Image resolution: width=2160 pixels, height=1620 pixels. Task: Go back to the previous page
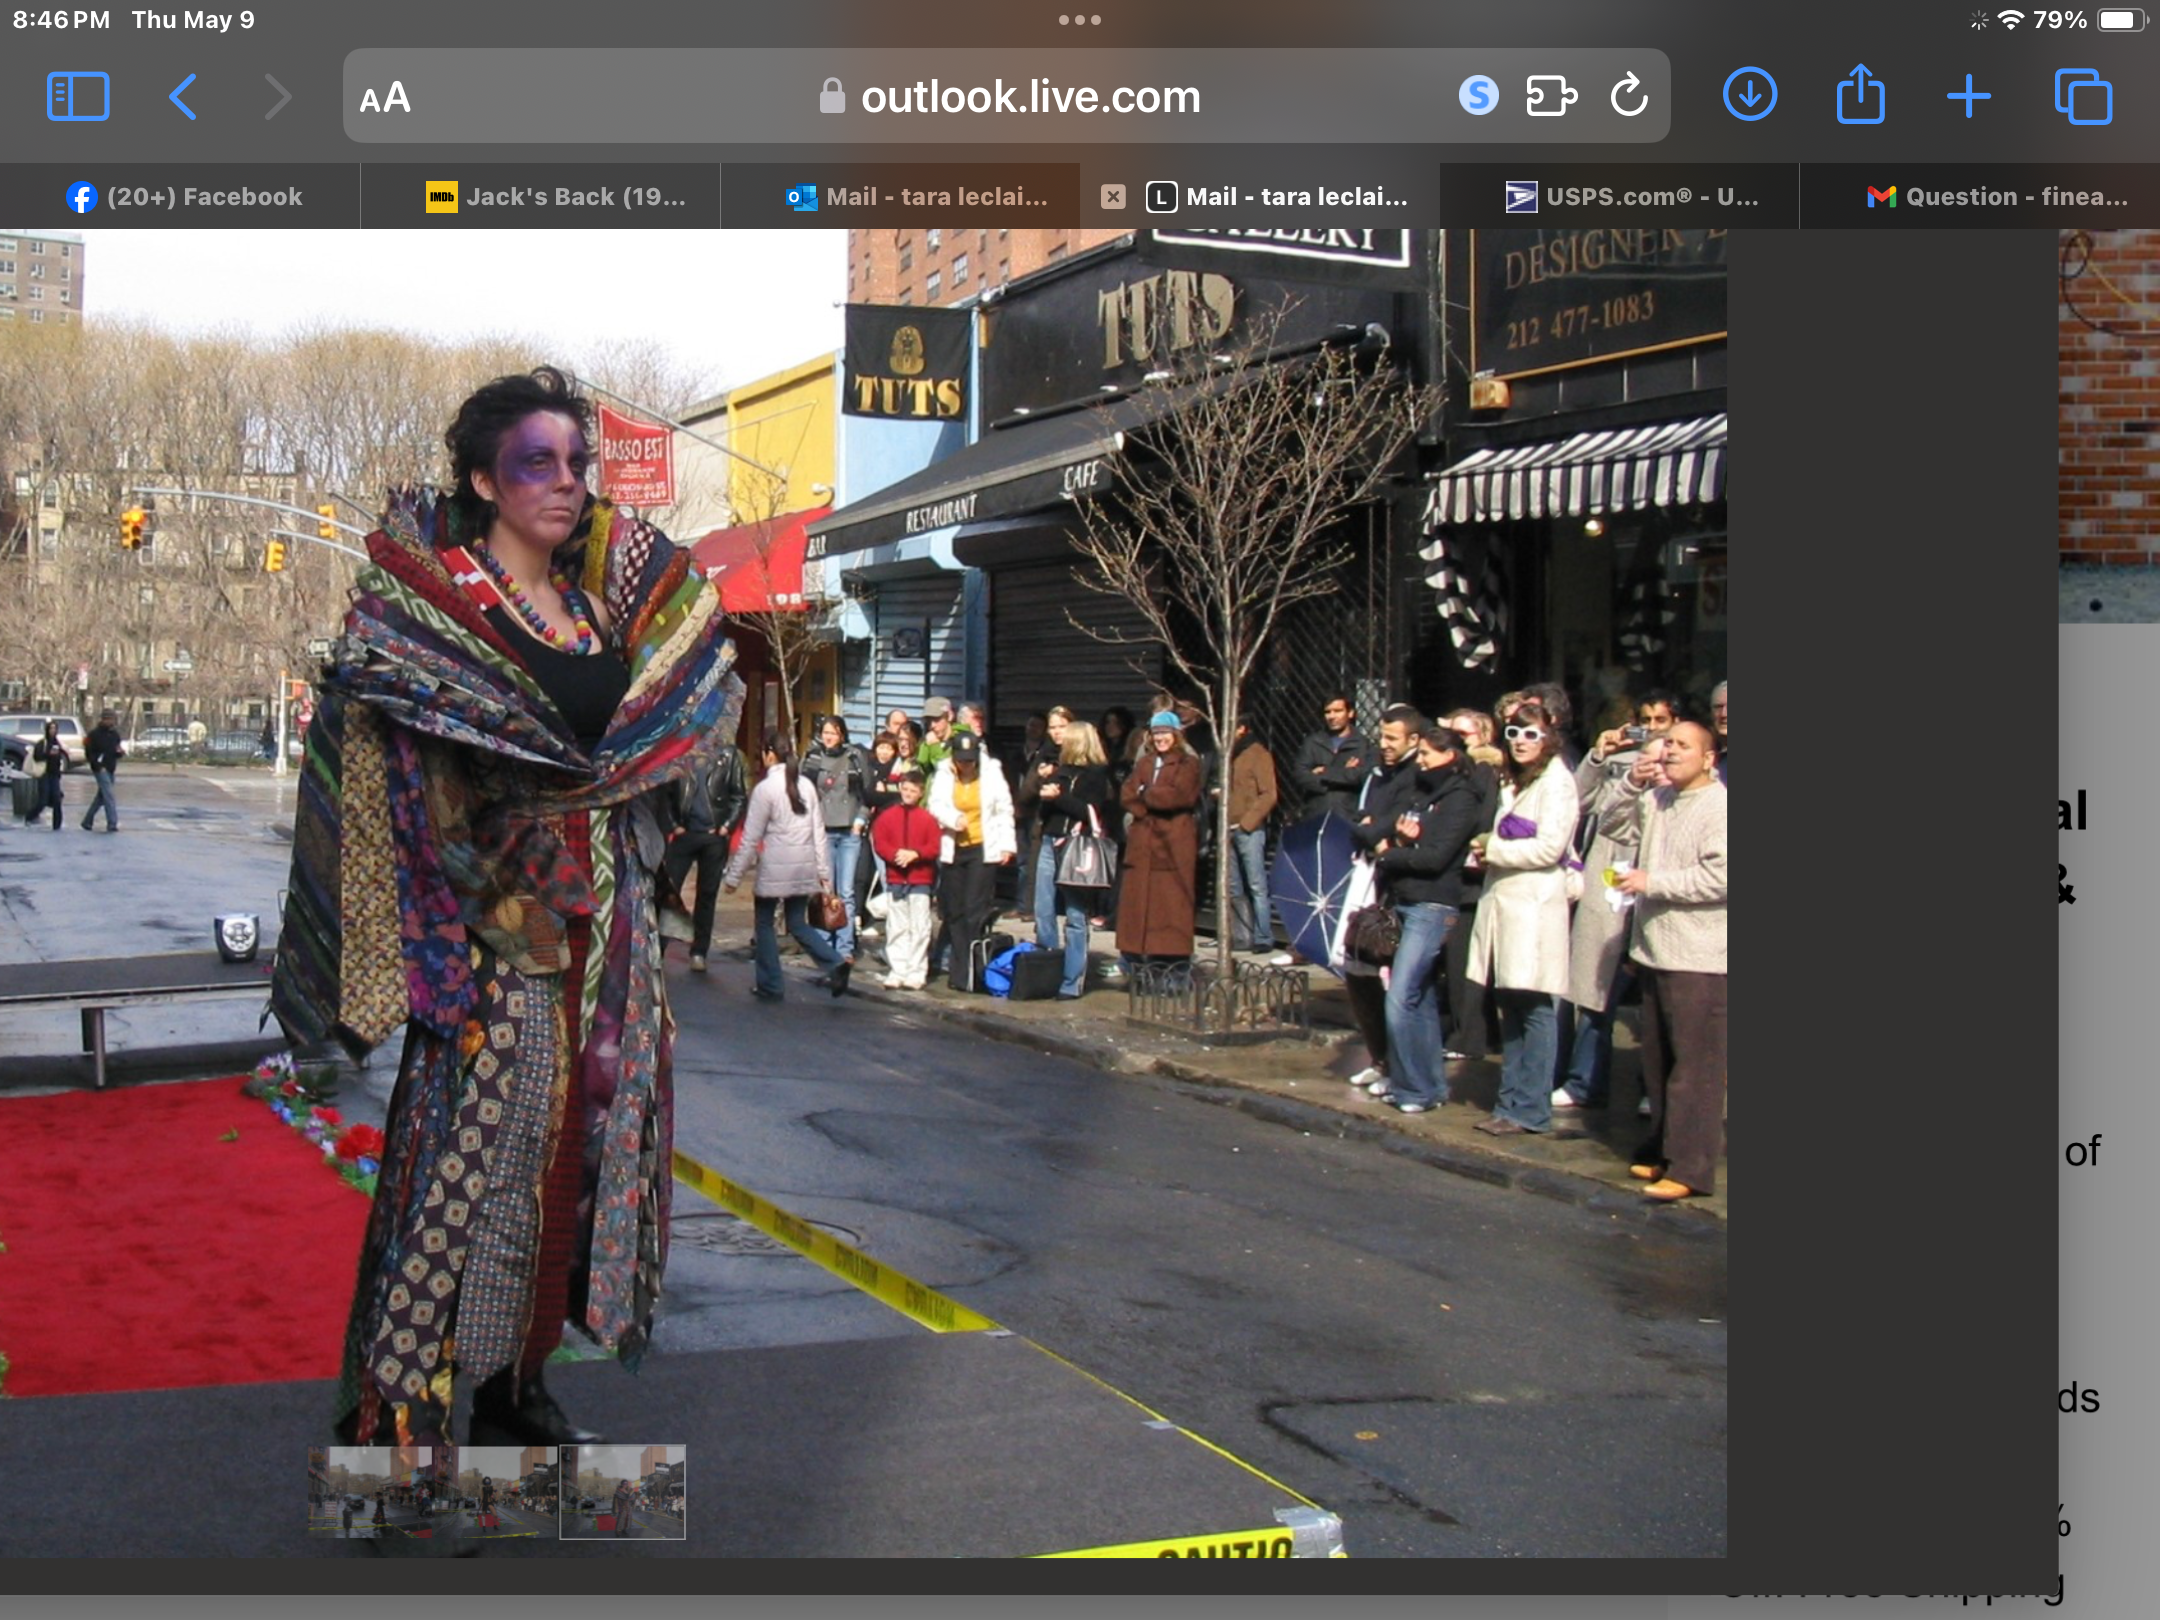183,97
